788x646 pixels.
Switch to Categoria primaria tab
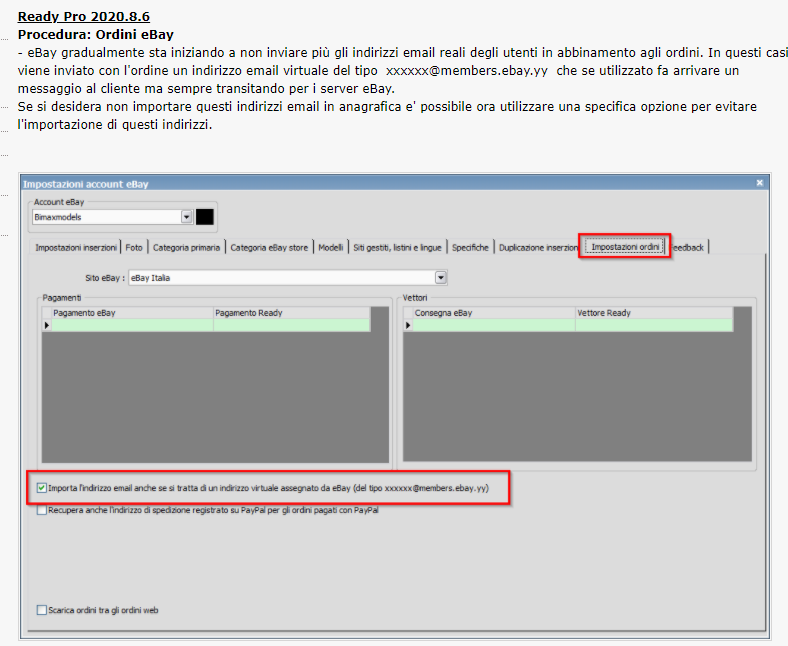pyautogui.click(x=186, y=247)
